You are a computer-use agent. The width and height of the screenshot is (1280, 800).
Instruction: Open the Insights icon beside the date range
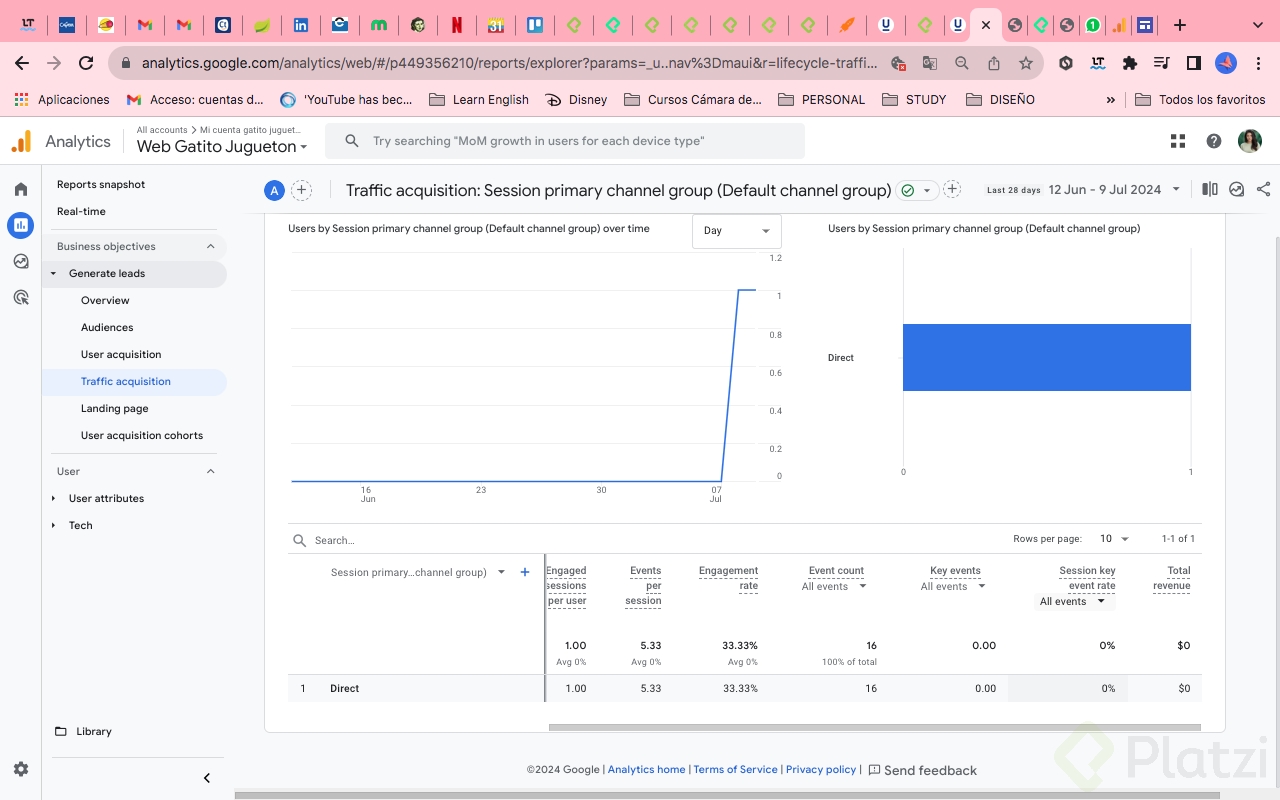point(1236,189)
